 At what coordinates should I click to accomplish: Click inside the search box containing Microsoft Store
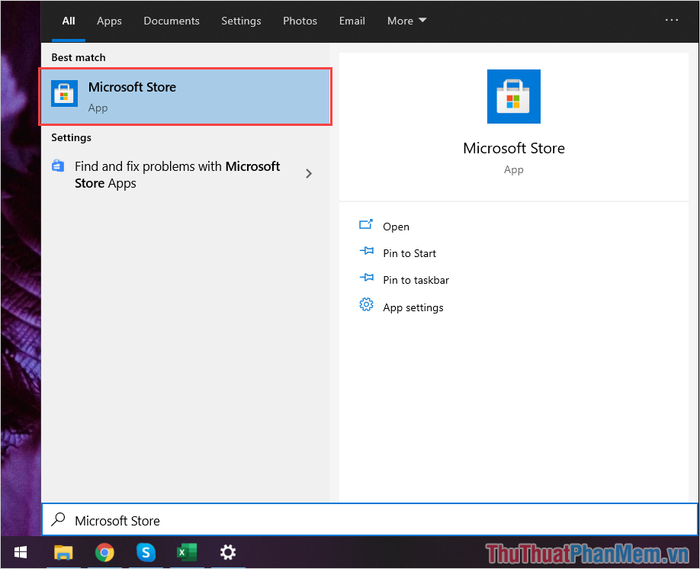(370, 520)
